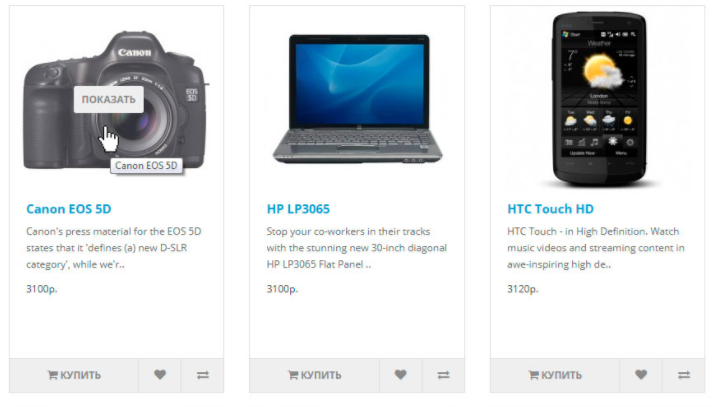Screen dimensions: 713x407
Task: Click the 3120р. price of HTC
Action: [x=522, y=289]
